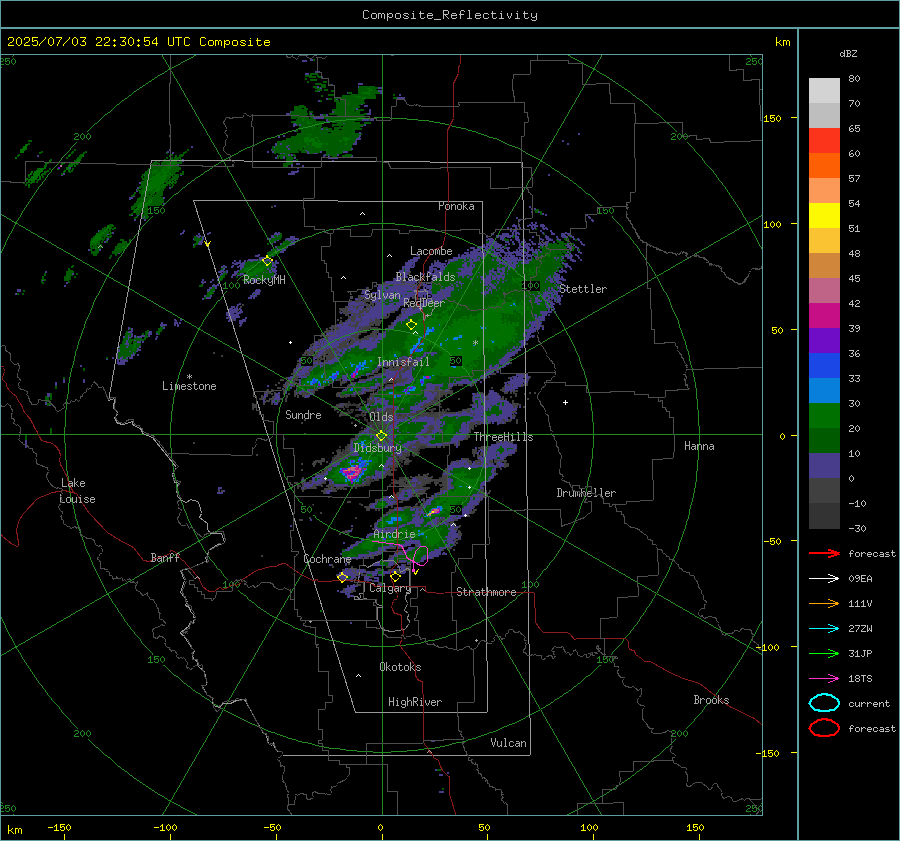This screenshot has height=841, width=900.
Task: Click the Airdrie label
Action: 394,534
